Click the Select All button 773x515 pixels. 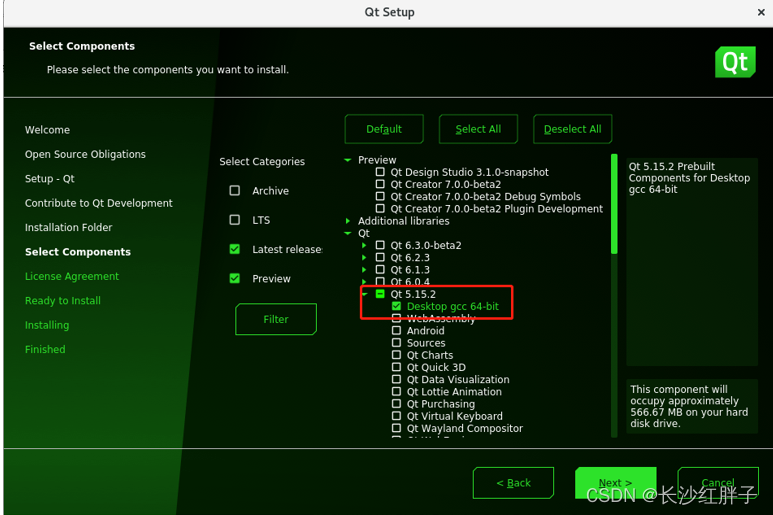pyautogui.click(x=478, y=129)
